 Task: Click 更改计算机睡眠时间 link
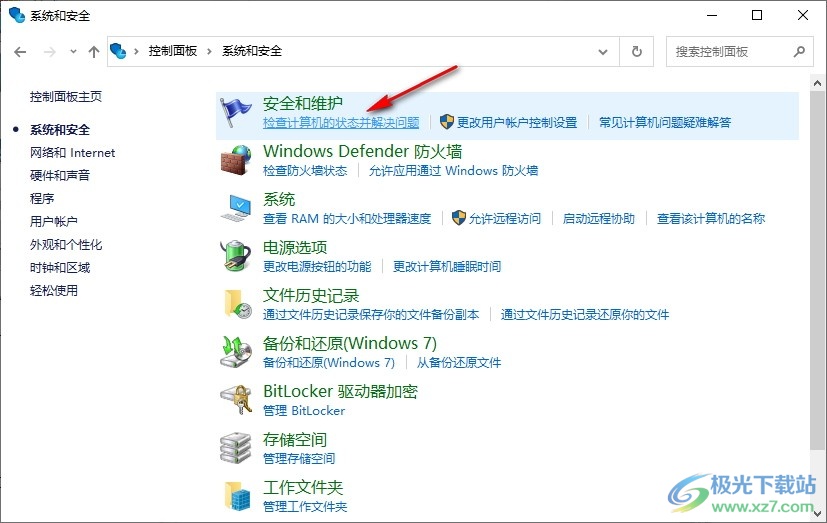tap(447, 267)
